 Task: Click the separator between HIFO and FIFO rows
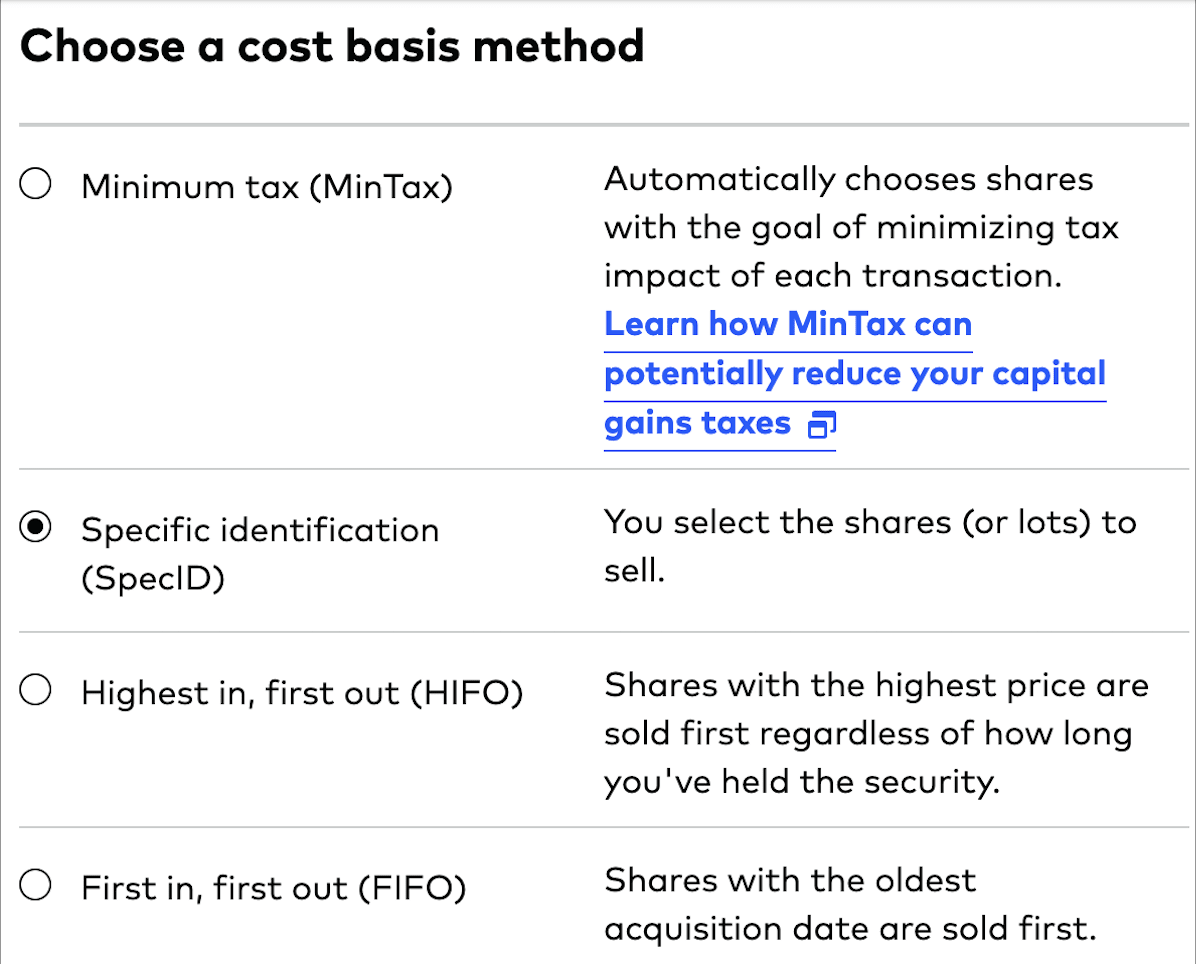click(x=600, y=827)
